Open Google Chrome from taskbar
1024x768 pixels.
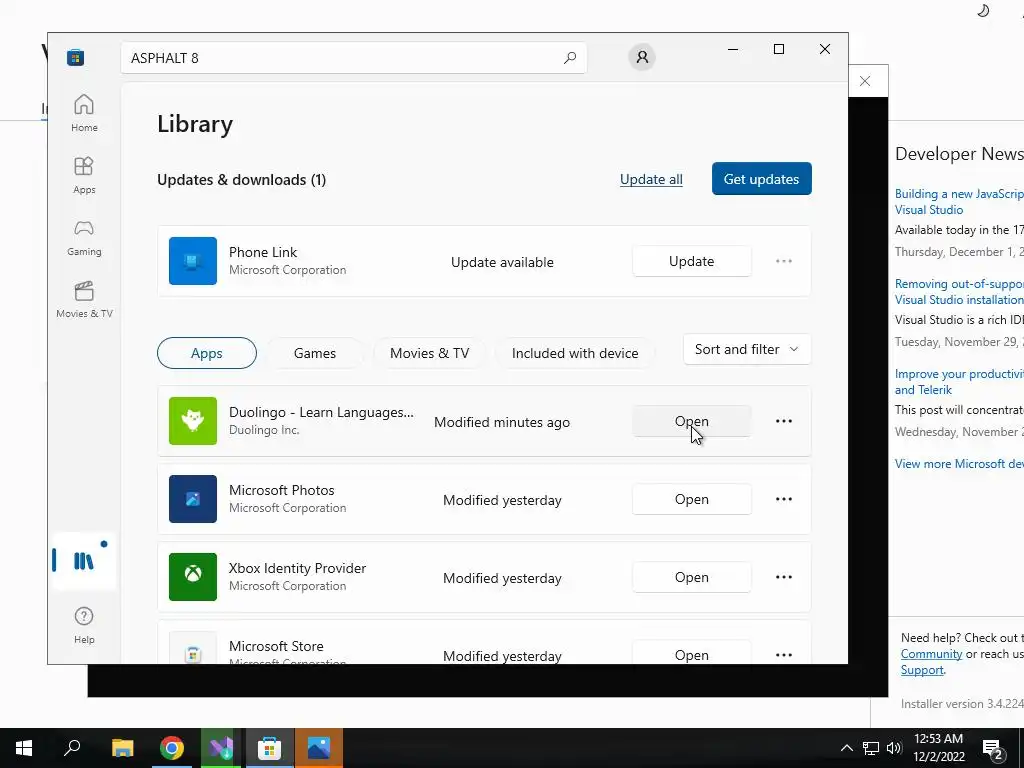point(172,748)
